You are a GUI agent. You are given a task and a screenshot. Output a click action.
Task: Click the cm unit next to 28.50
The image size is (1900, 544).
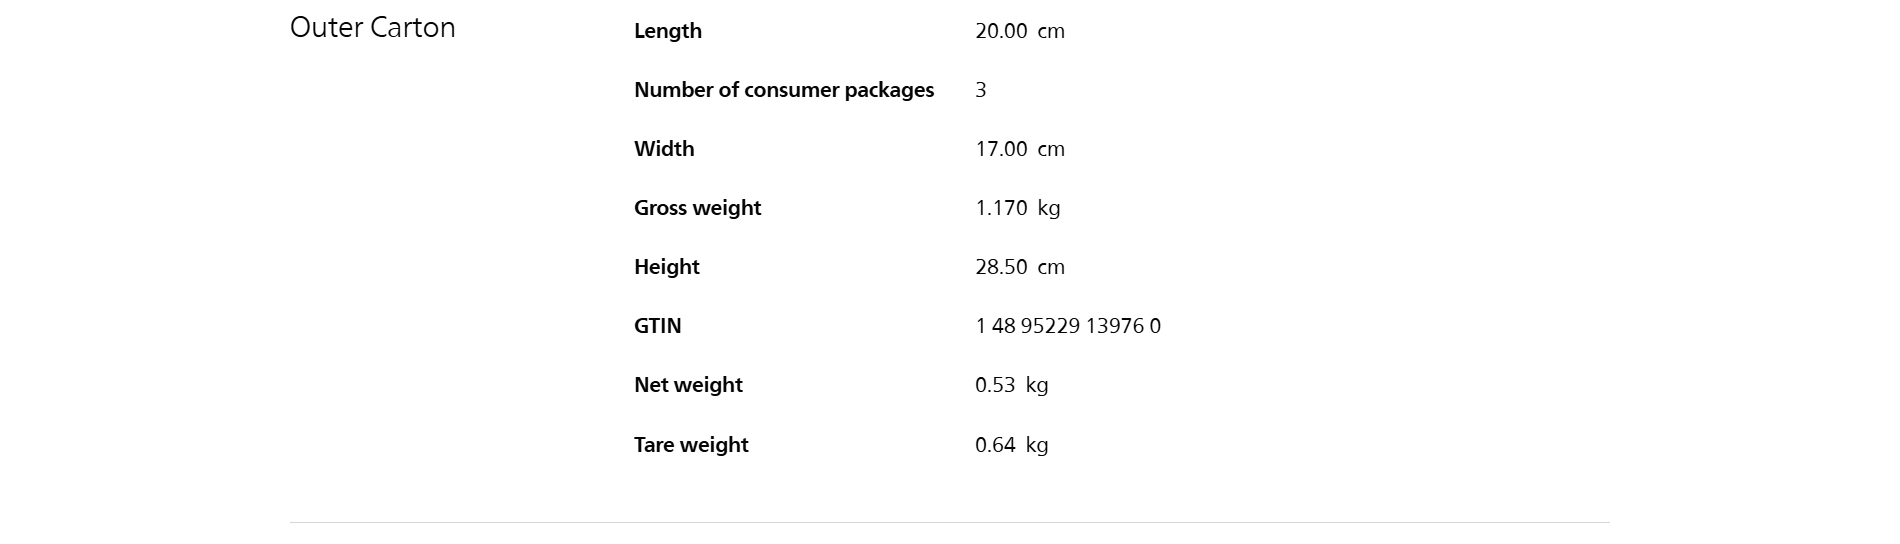point(1050,267)
